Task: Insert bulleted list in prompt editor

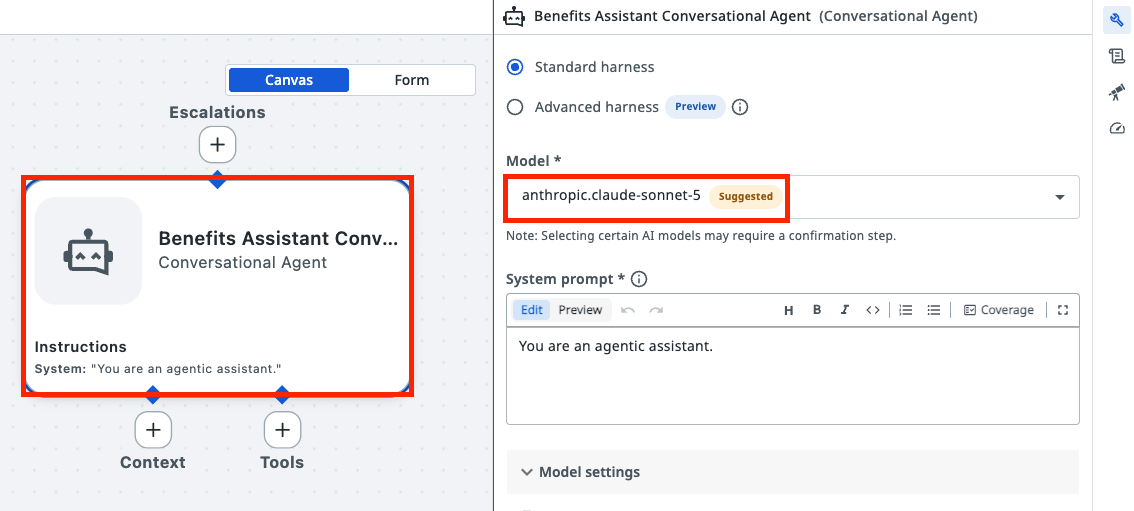Action: [x=934, y=310]
